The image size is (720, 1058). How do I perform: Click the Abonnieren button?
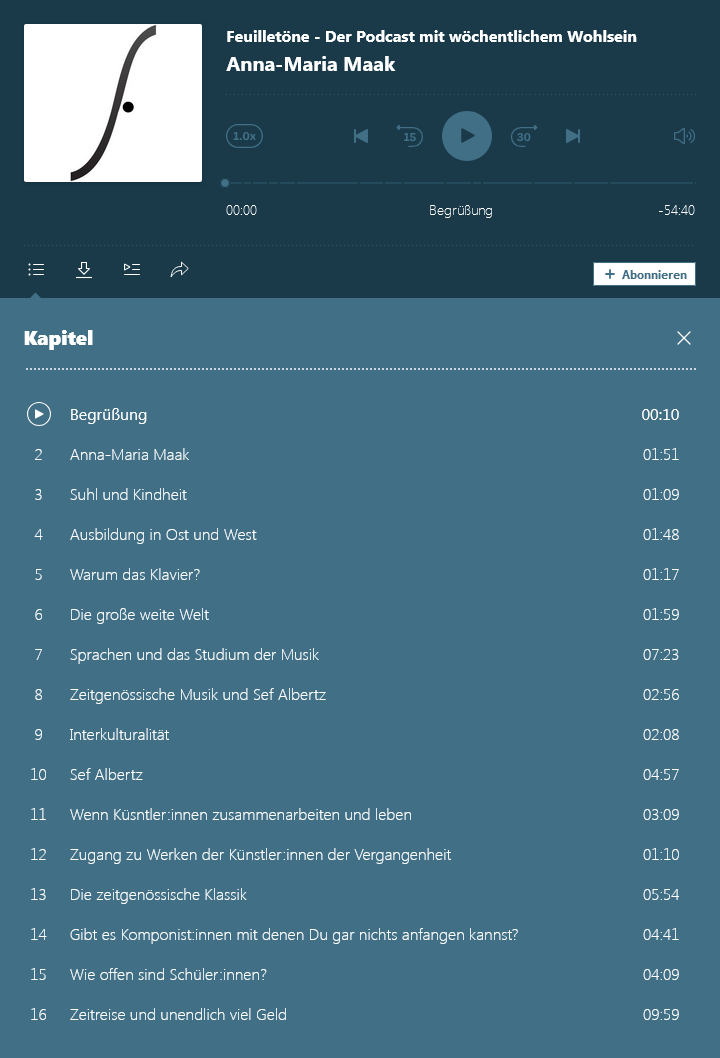click(x=644, y=274)
